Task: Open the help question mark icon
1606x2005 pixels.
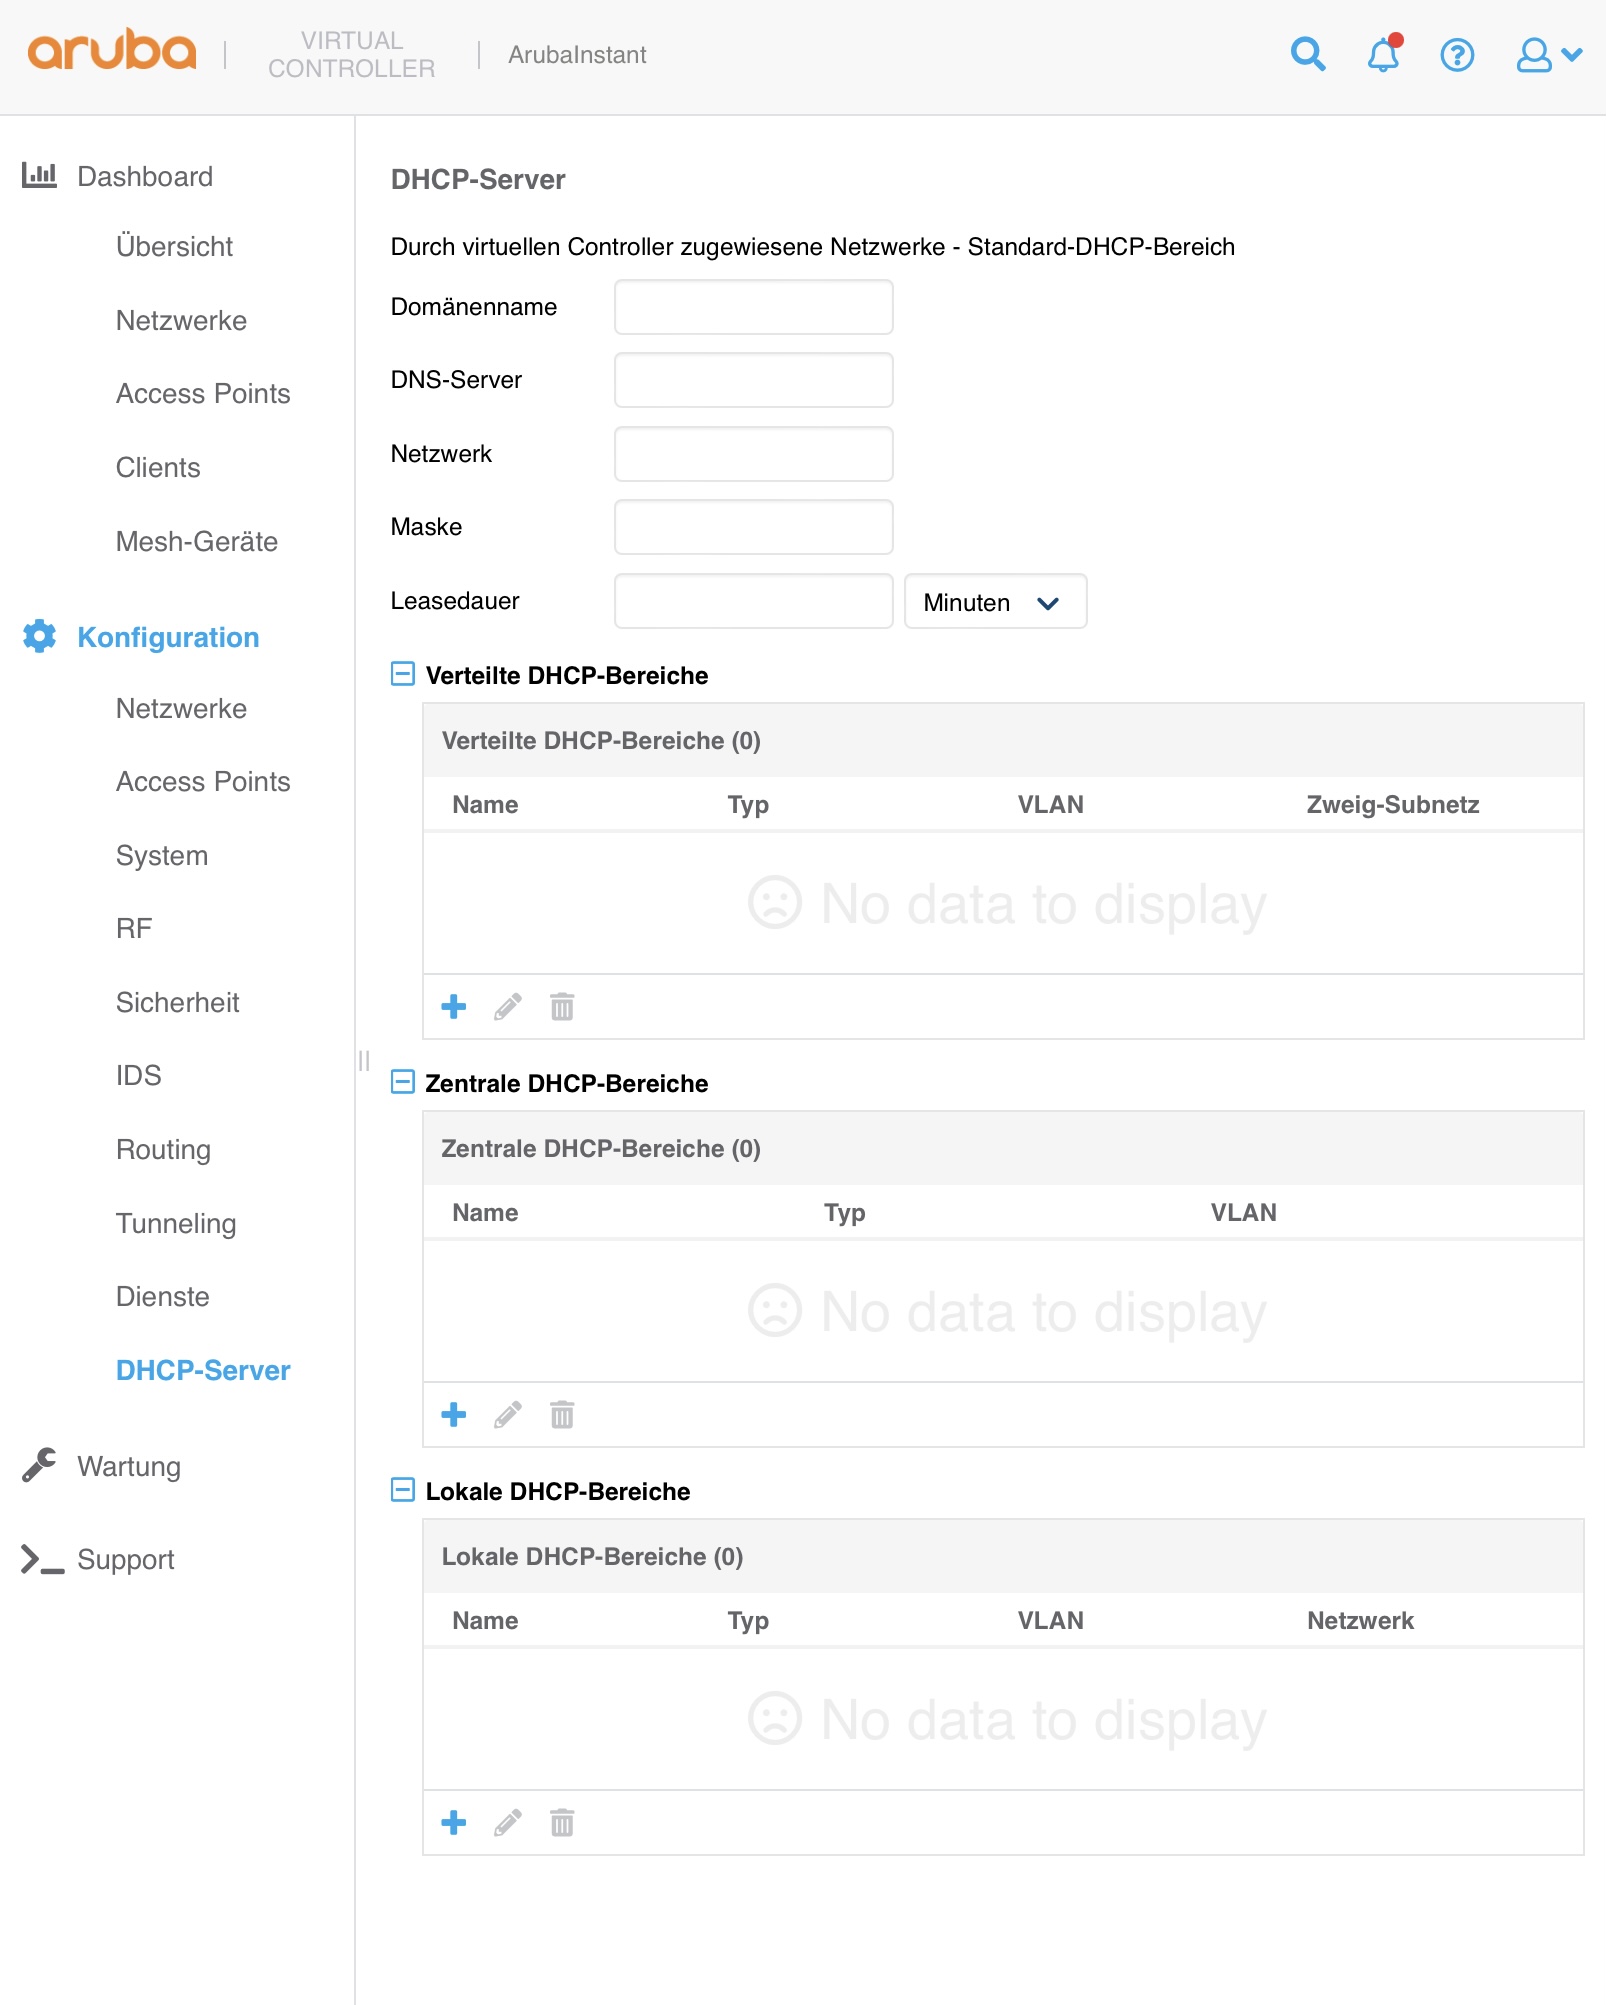Action: tap(1457, 54)
